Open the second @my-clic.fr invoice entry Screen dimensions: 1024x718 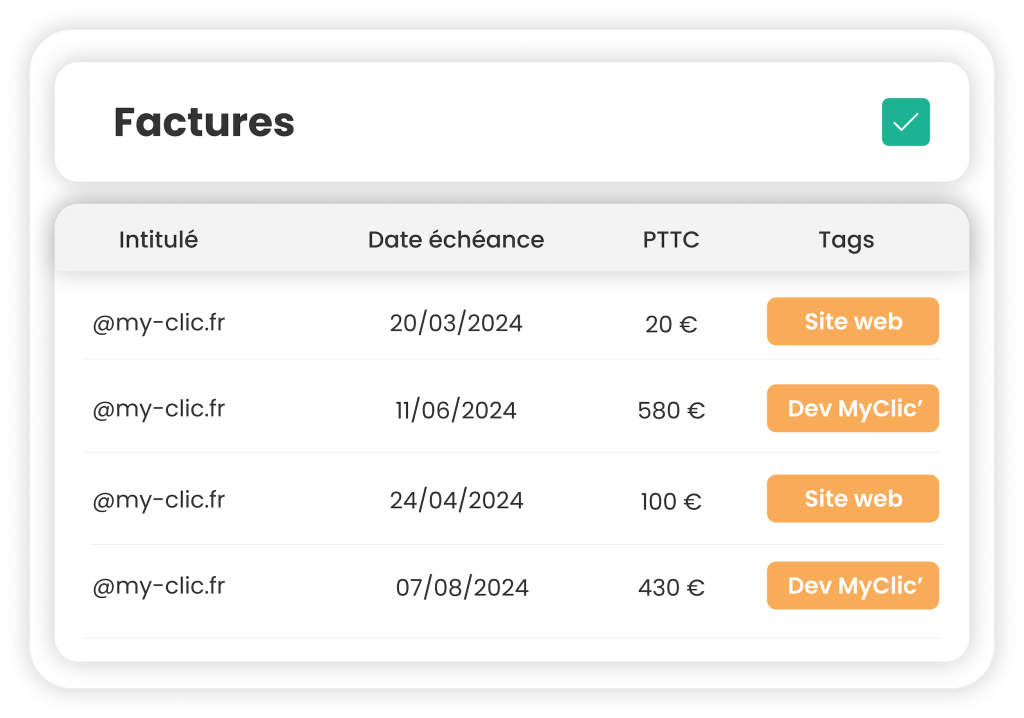click(157, 408)
